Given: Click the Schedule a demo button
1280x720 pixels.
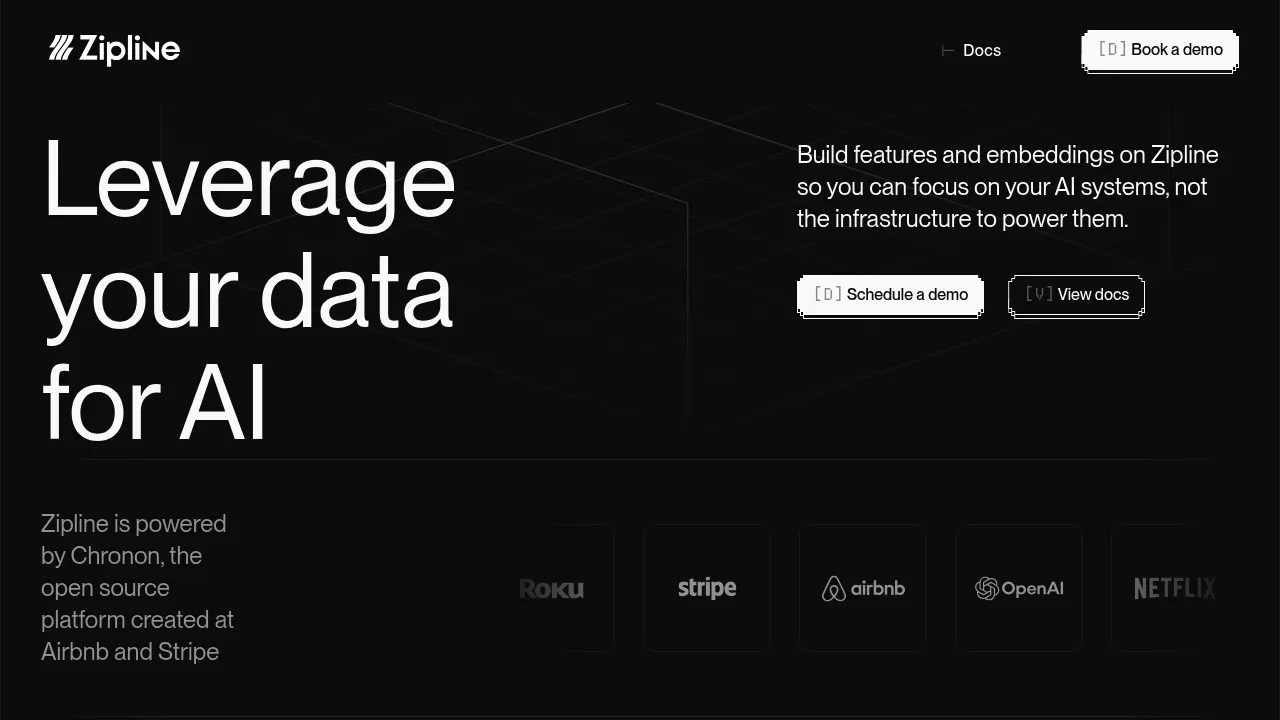Looking at the screenshot, I should point(890,295).
